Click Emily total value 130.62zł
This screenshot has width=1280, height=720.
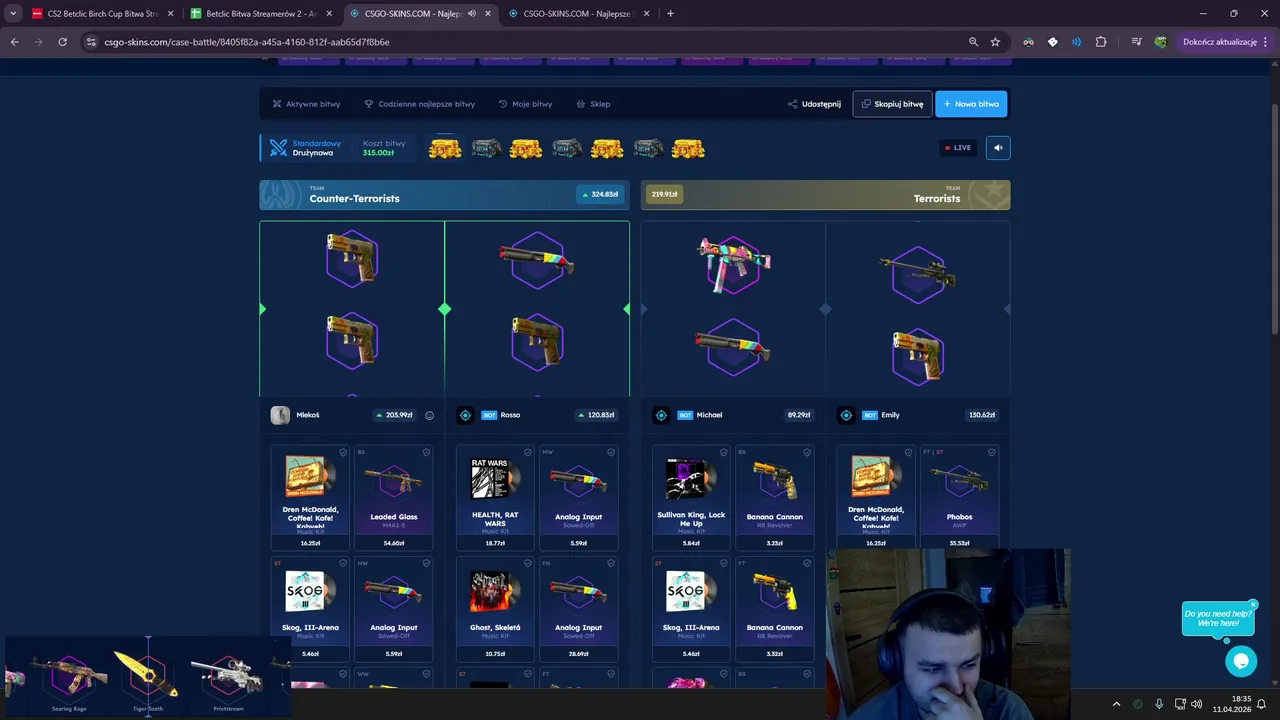982,415
